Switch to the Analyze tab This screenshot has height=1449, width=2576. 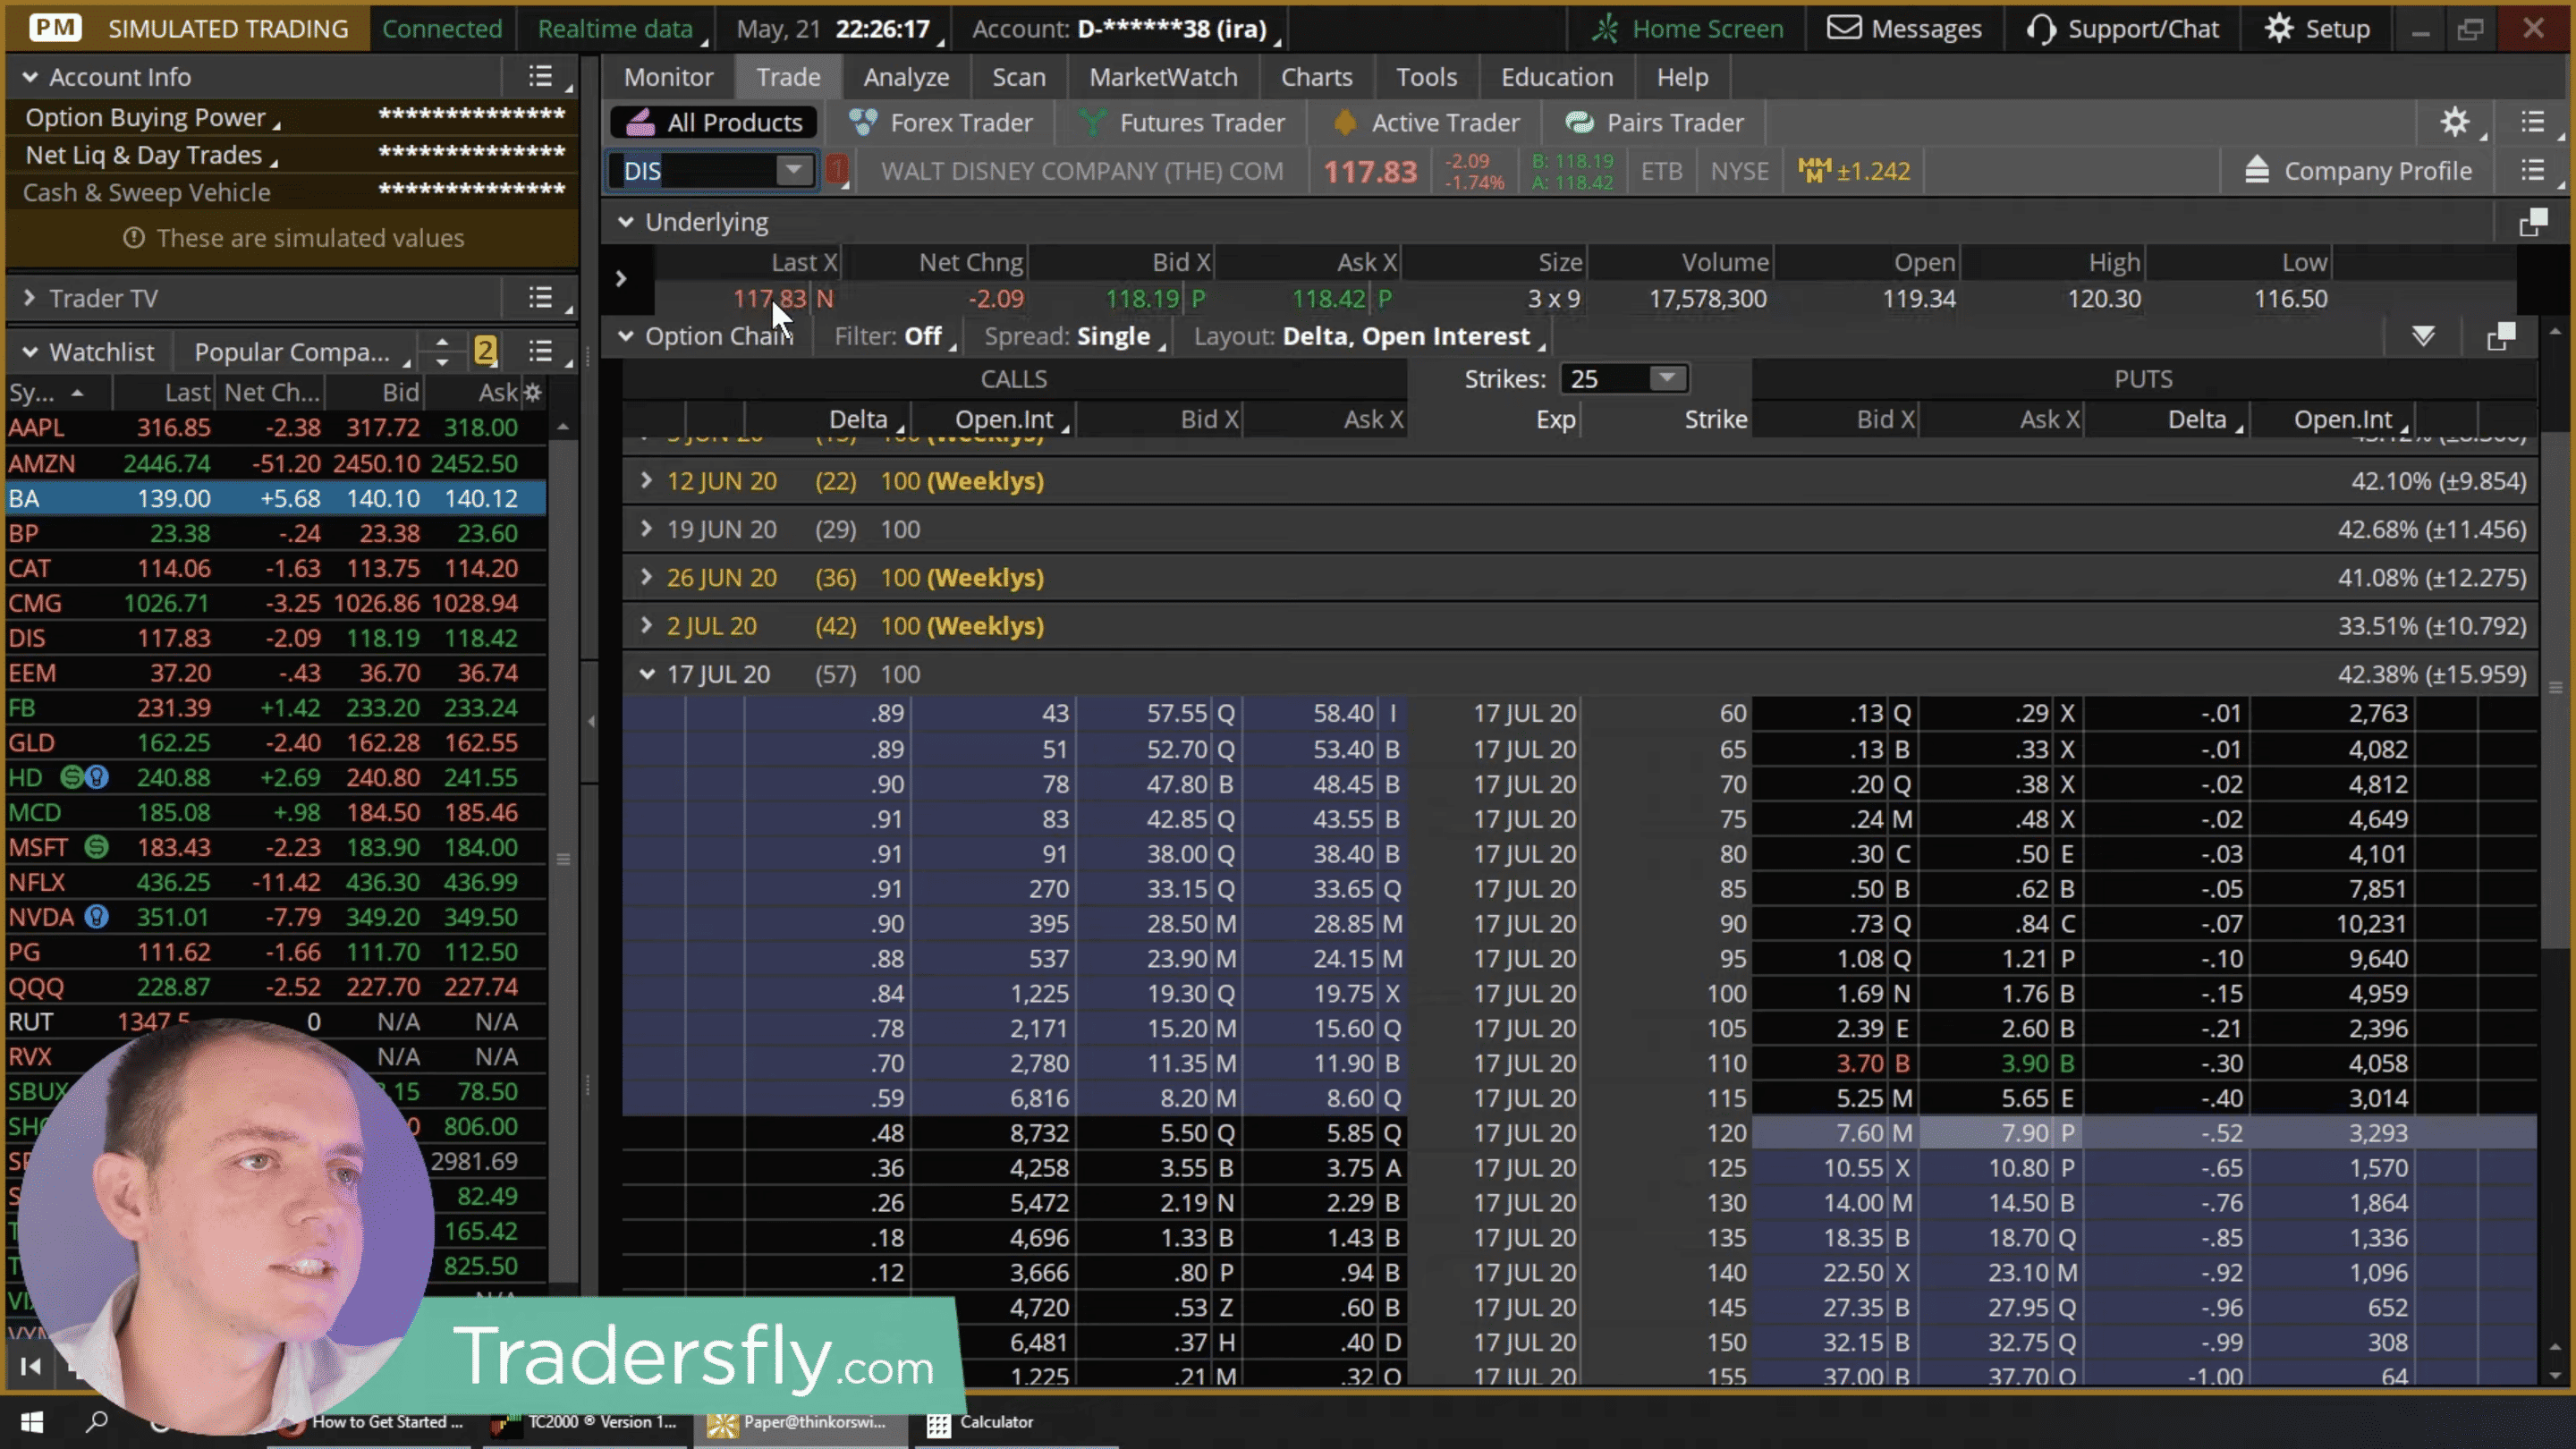(906, 77)
